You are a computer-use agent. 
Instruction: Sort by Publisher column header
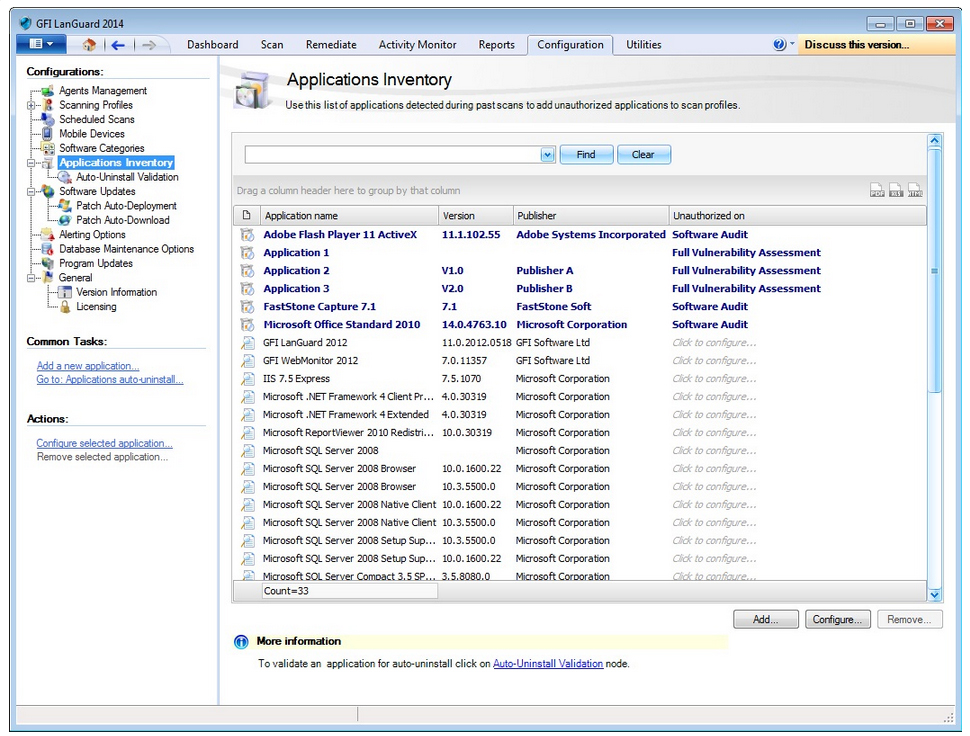[590, 216]
